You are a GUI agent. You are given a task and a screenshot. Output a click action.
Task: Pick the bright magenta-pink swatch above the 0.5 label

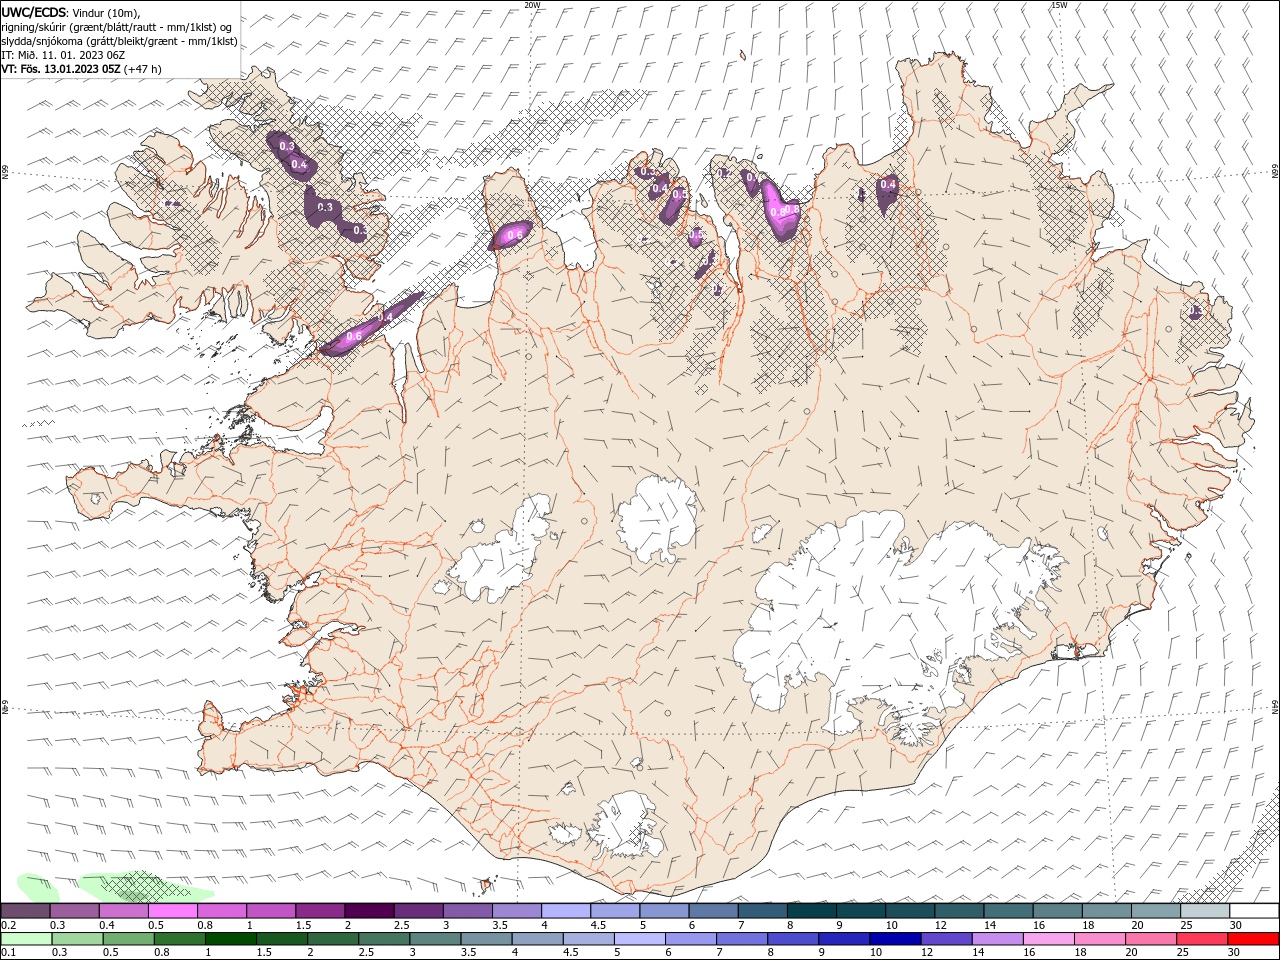pos(173,911)
